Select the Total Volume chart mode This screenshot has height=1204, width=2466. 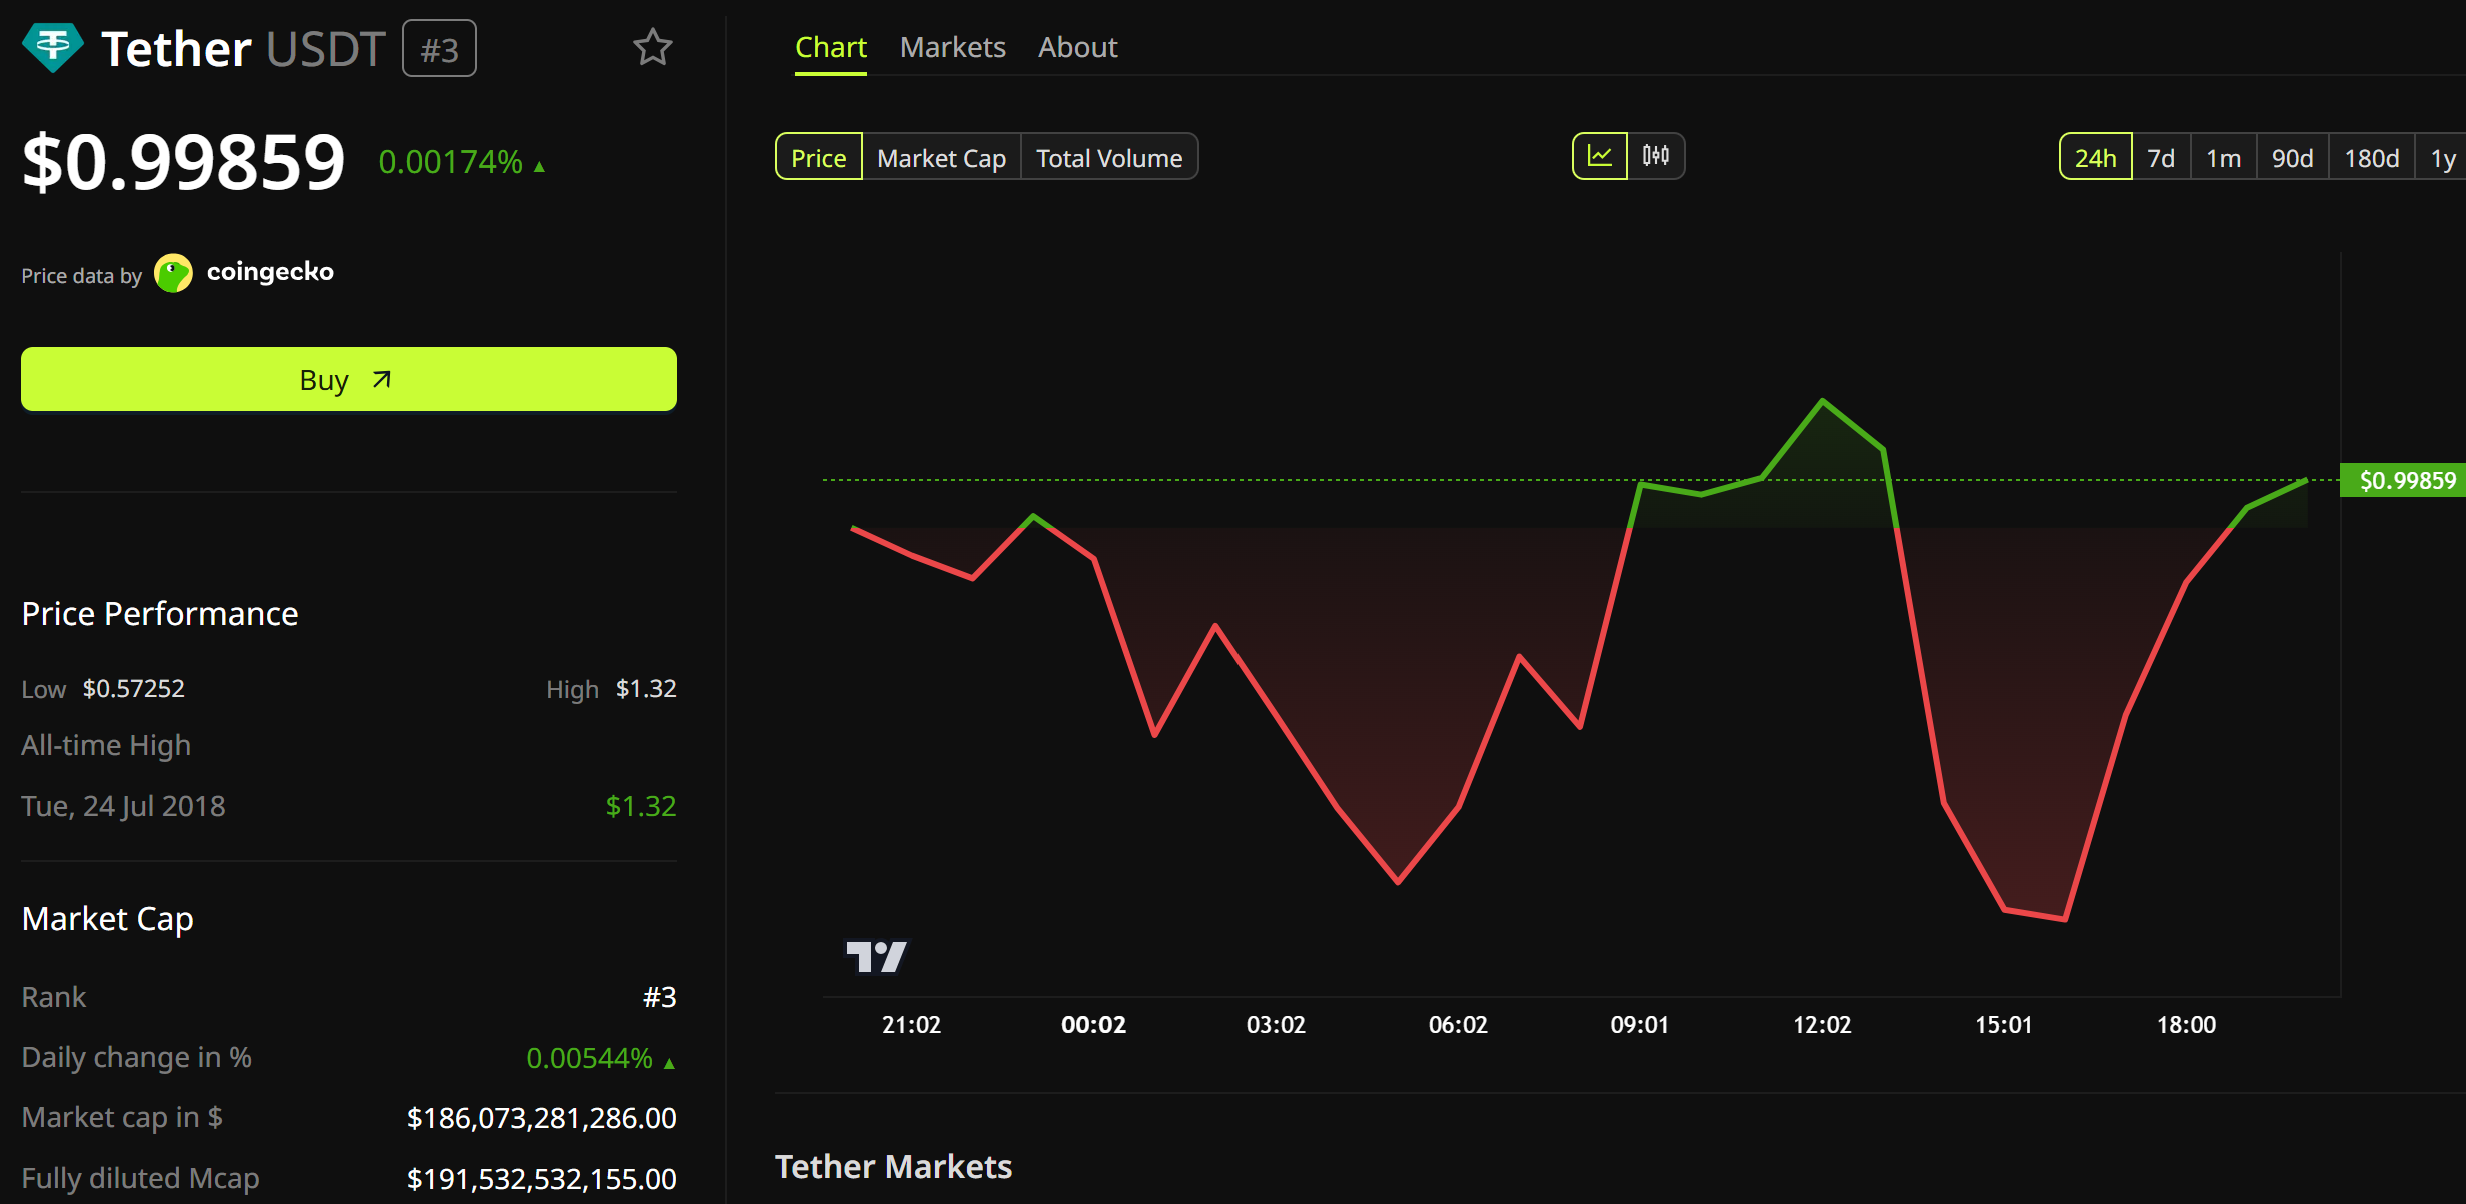pos(1109,157)
